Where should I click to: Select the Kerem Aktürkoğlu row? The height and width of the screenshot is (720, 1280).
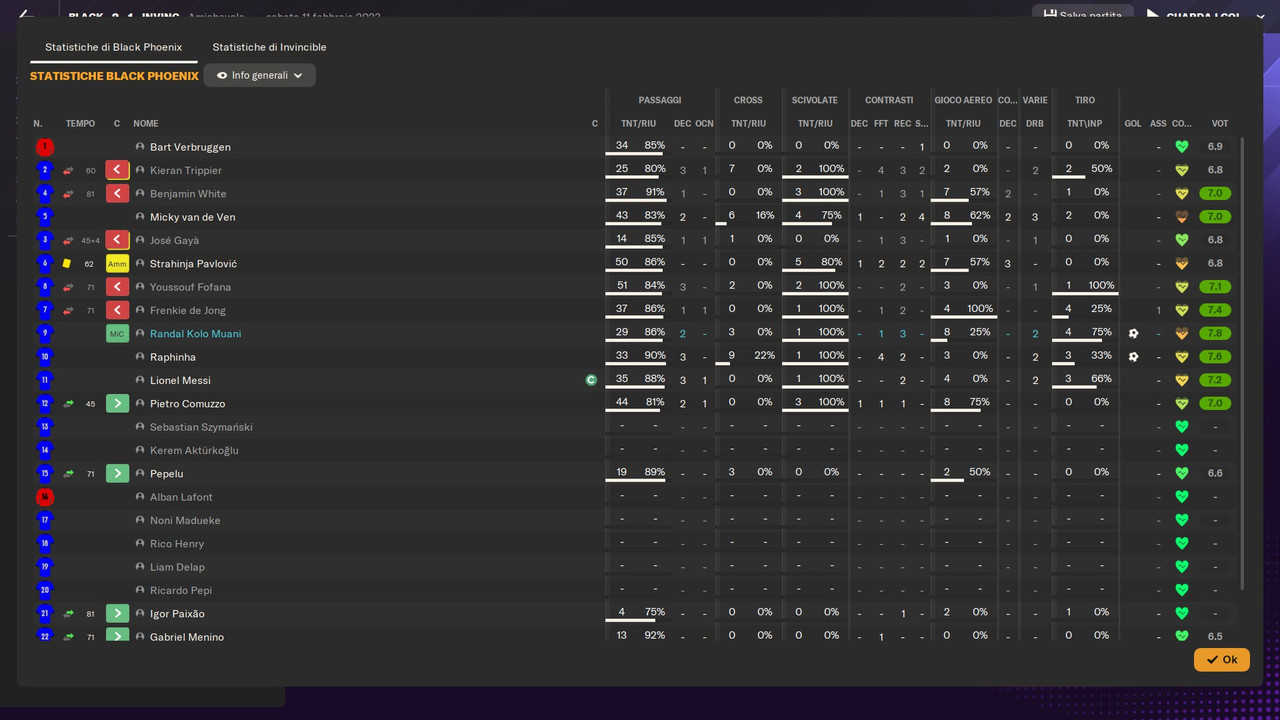tap(635, 450)
